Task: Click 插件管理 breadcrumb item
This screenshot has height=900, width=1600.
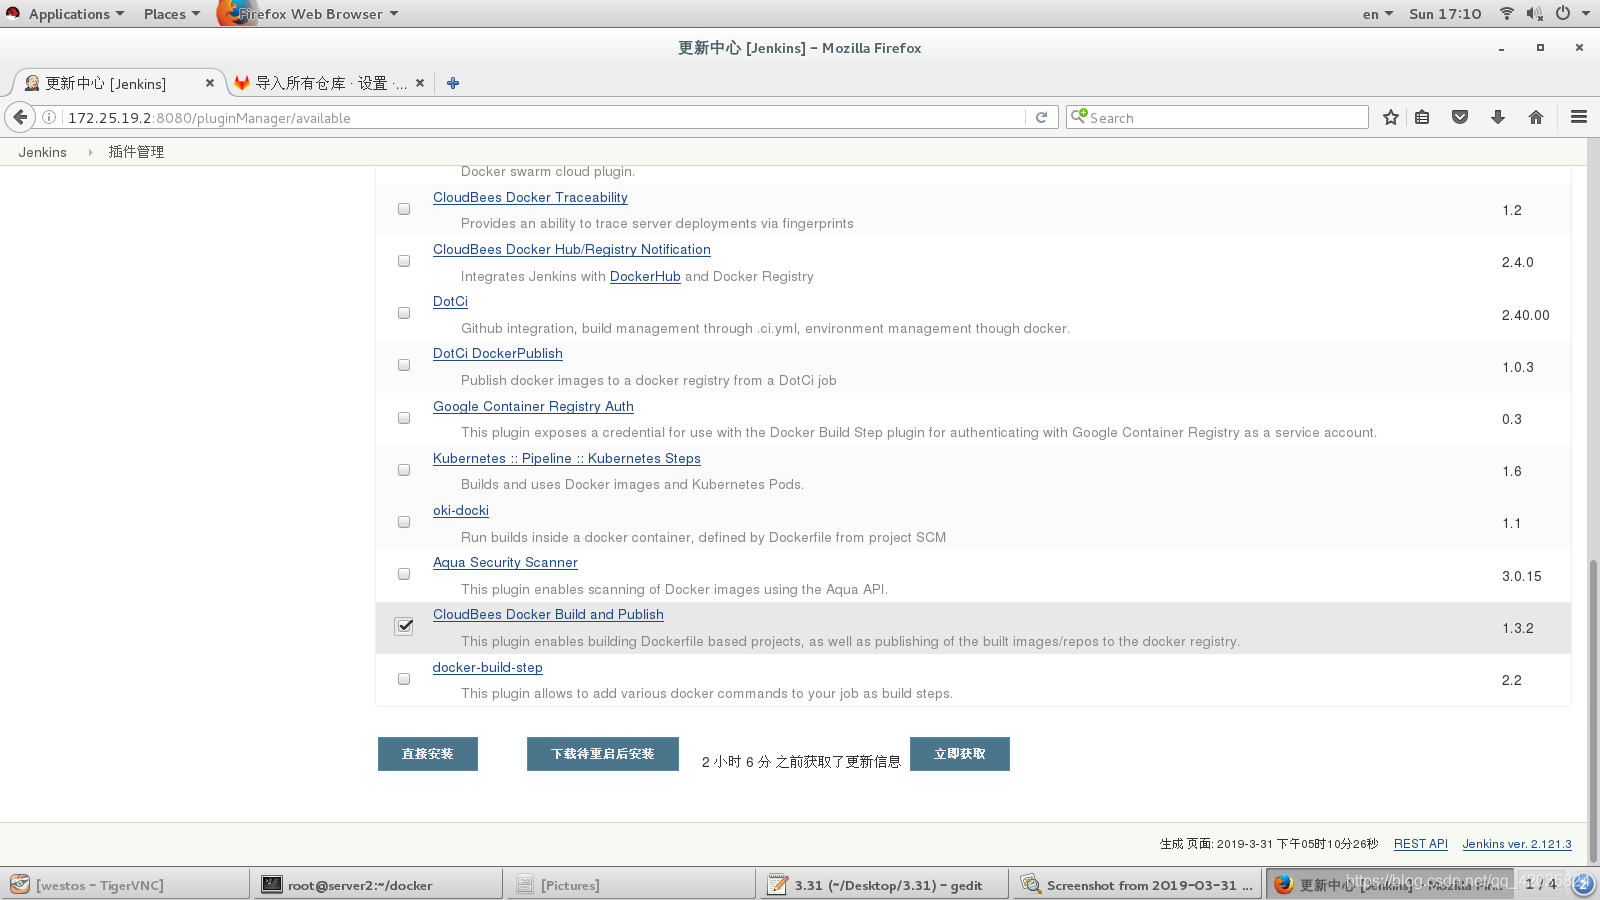Action: 136,152
